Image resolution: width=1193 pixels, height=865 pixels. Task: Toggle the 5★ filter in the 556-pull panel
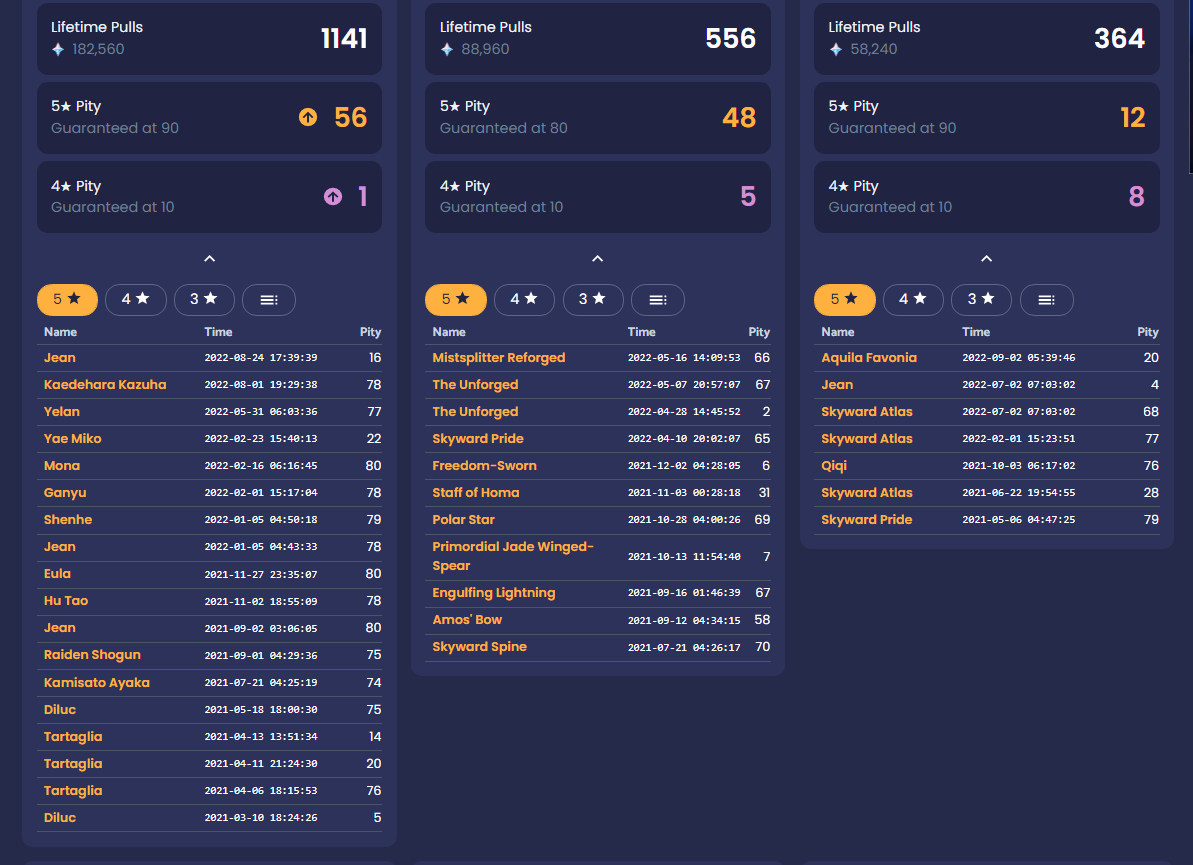[456, 300]
